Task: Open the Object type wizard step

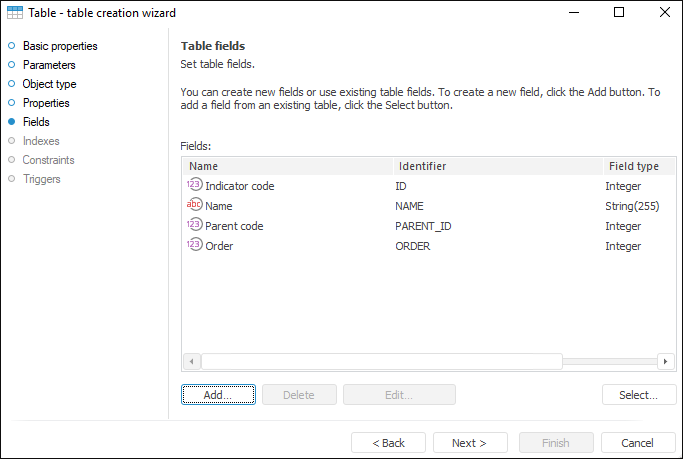Action: click(49, 84)
